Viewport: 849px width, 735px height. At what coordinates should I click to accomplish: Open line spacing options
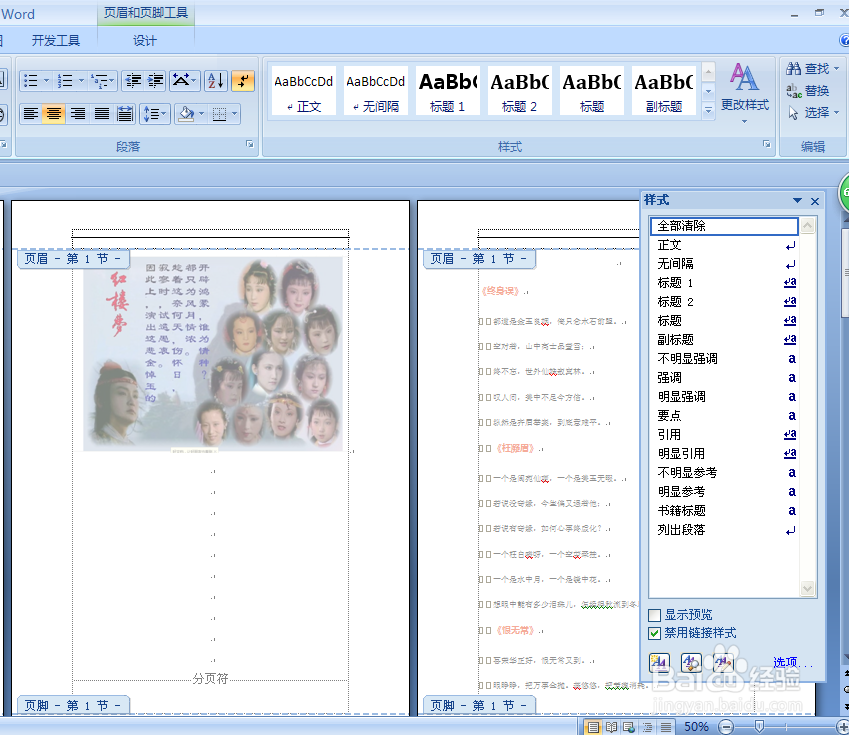(154, 114)
